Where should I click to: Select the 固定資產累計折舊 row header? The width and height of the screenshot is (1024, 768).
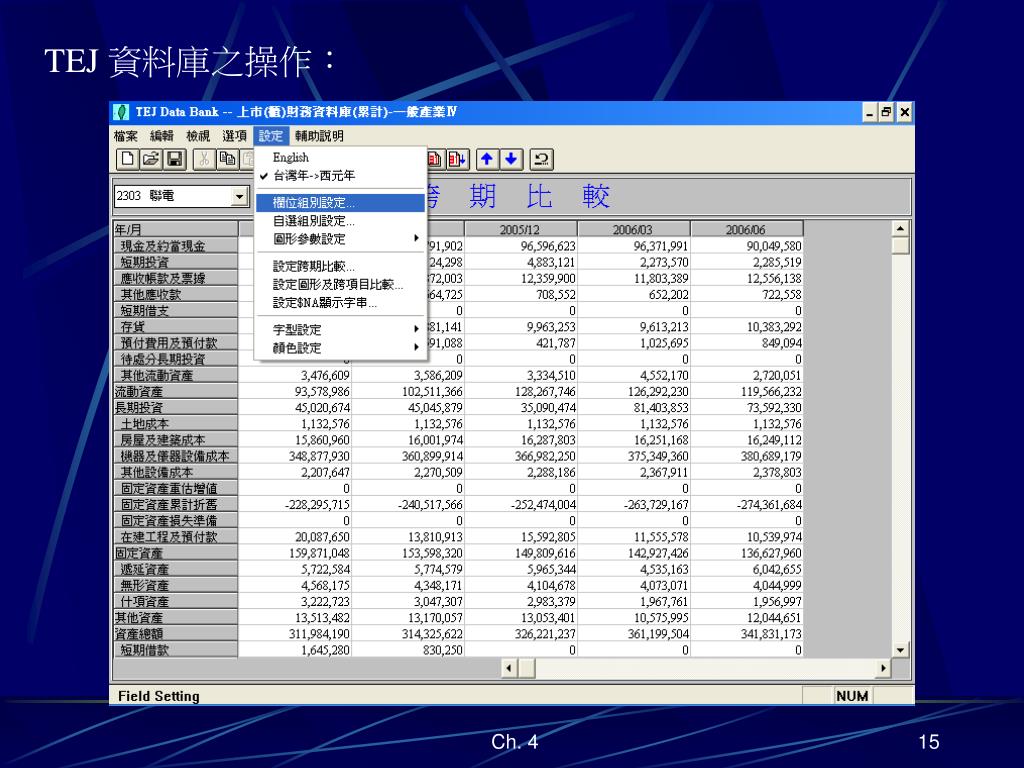[x=176, y=504]
